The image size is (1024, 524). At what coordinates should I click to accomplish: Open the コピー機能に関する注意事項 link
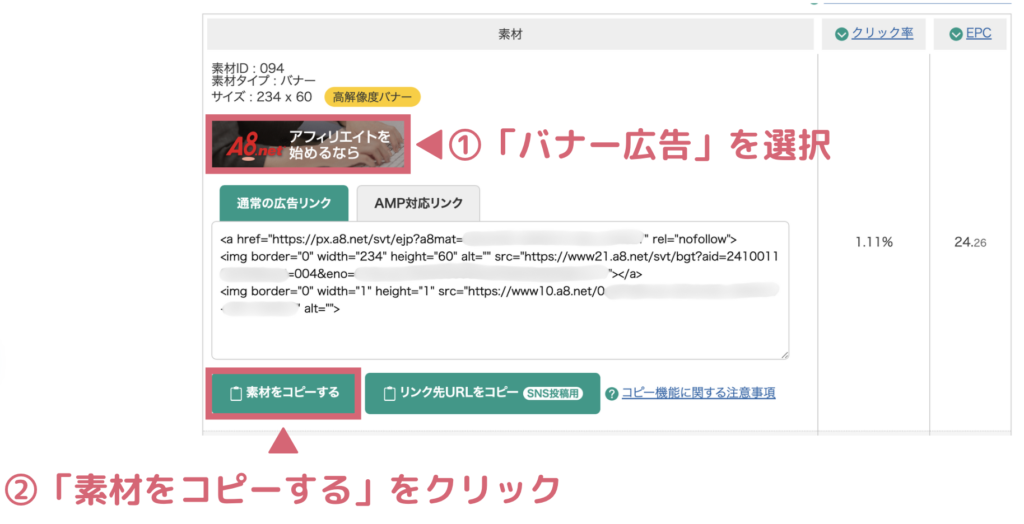coord(698,393)
